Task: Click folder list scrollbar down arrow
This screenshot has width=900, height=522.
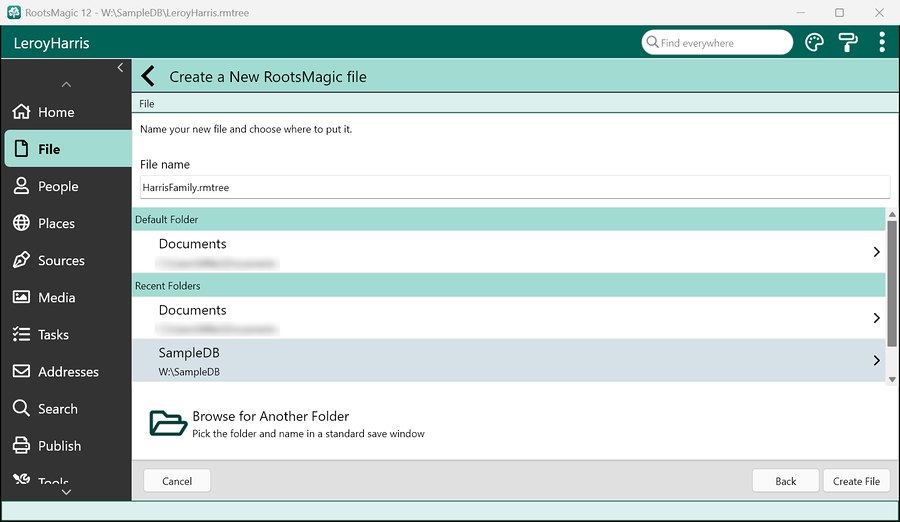Action: pos(892,379)
